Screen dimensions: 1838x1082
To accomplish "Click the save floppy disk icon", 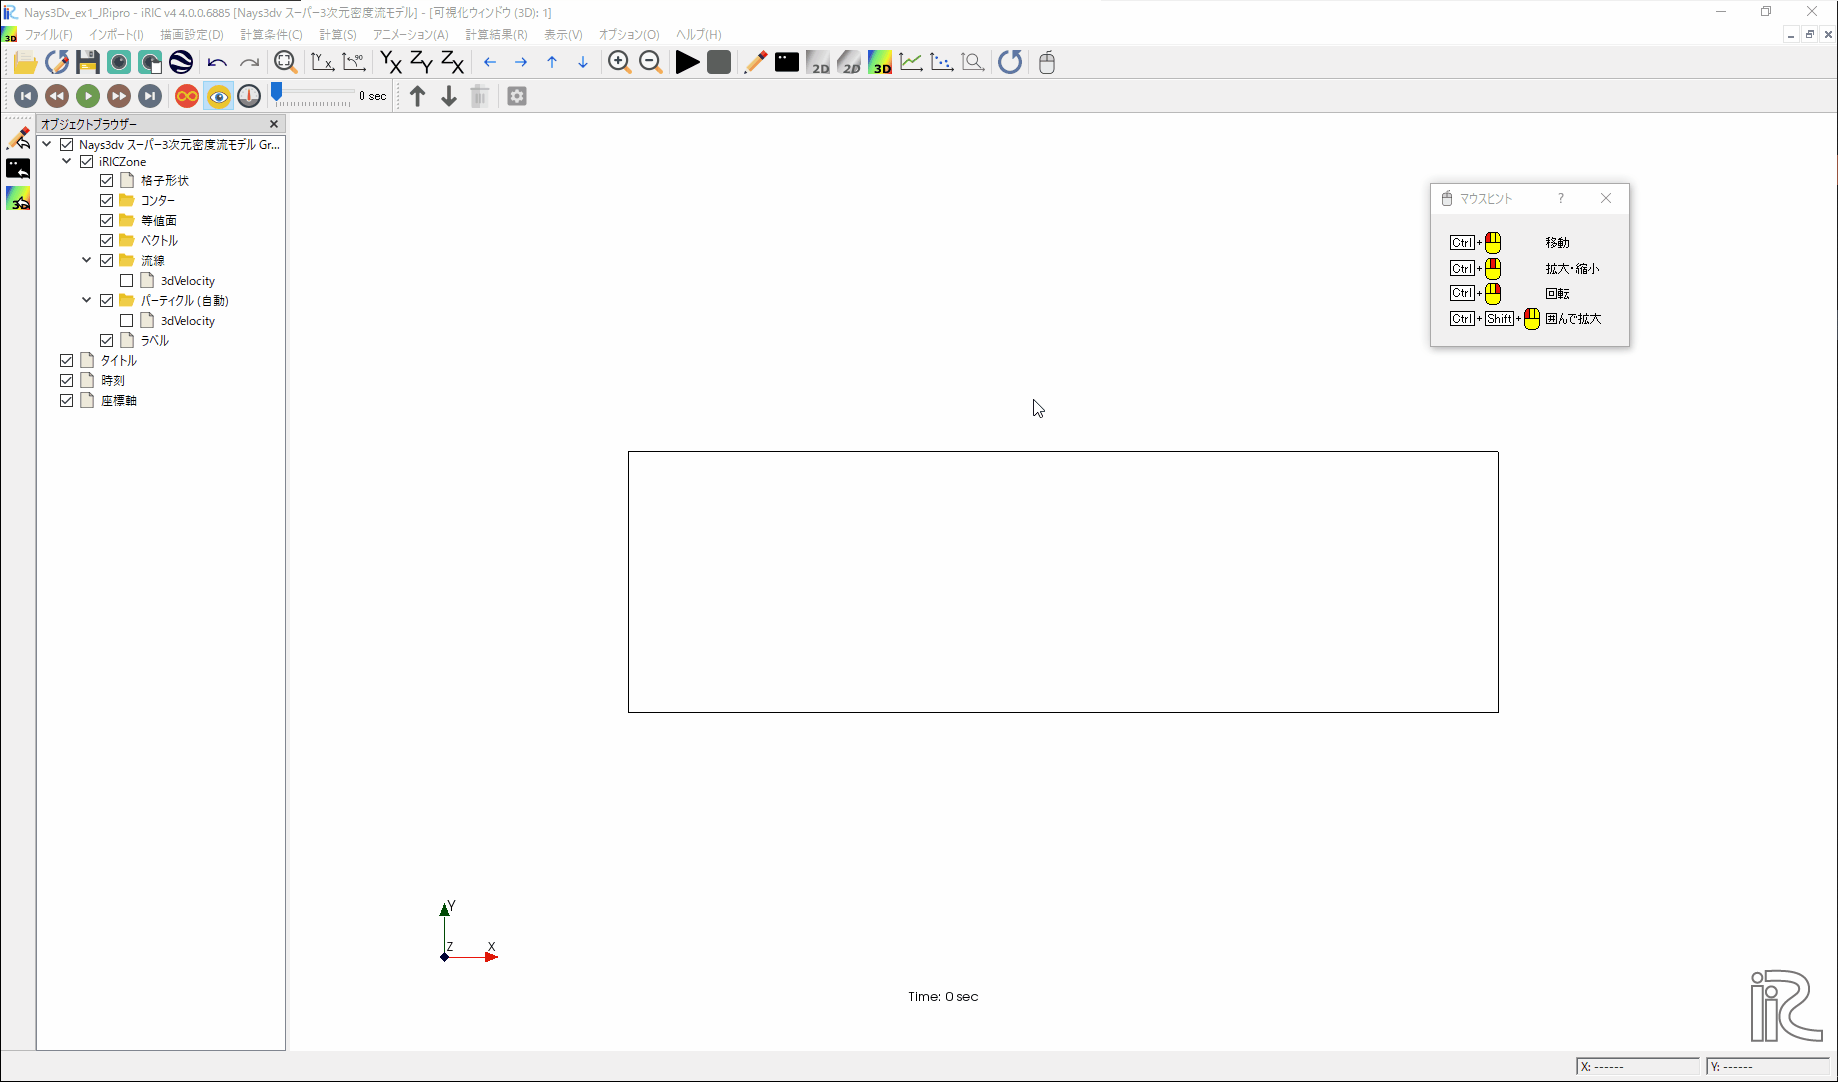I will point(87,62).
